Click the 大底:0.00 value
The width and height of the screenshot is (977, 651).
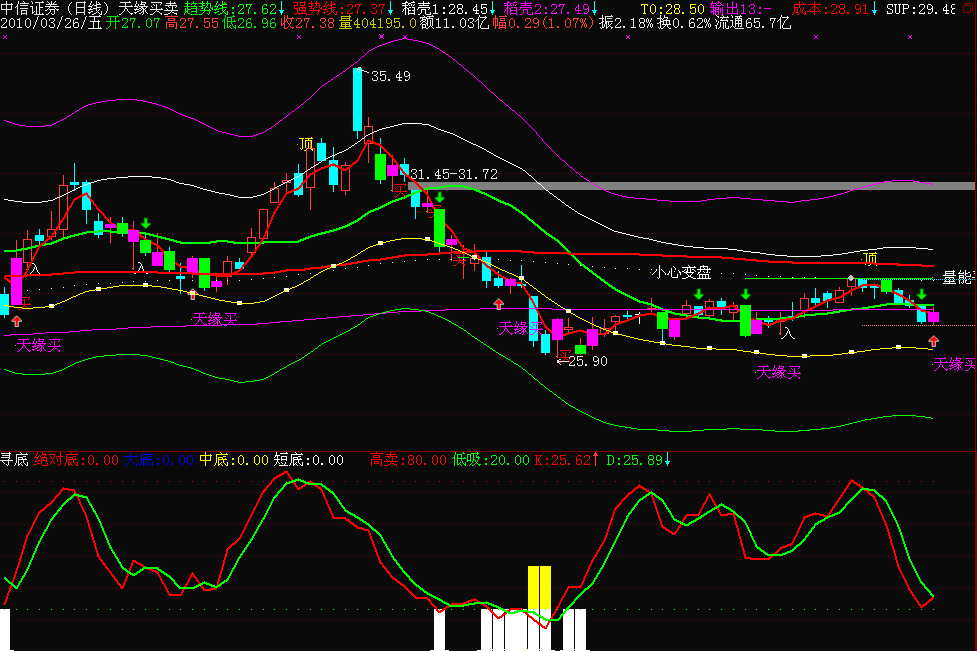click(x=158, y=460)
